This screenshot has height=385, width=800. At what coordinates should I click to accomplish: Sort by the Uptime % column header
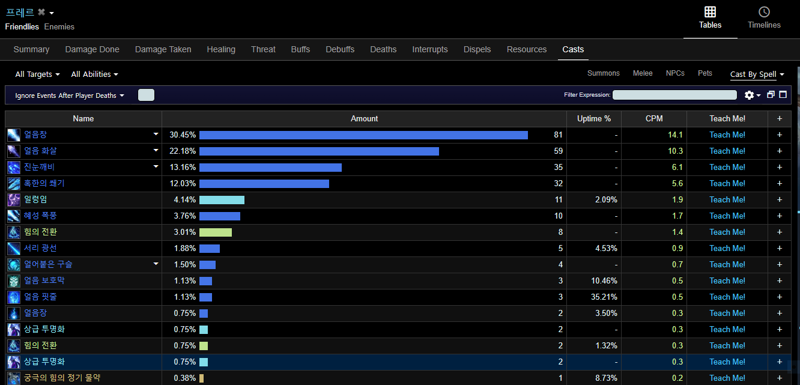tap(594, 119)
